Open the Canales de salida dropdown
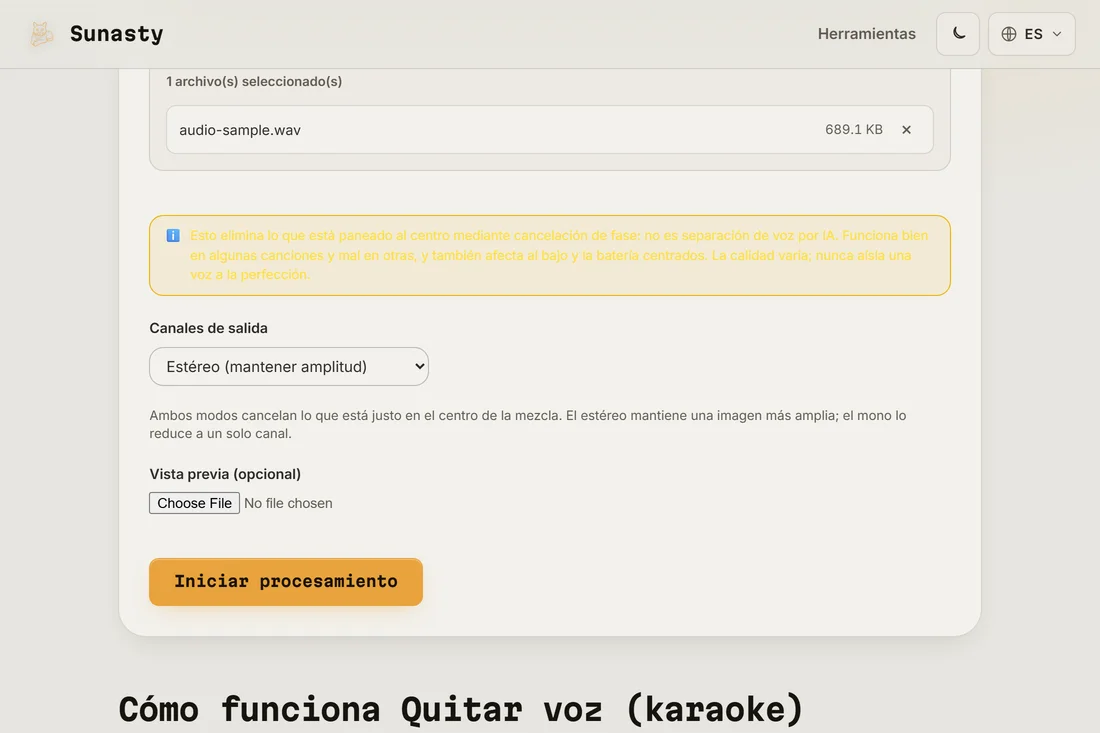The image size is (1100, 733). 289,366
